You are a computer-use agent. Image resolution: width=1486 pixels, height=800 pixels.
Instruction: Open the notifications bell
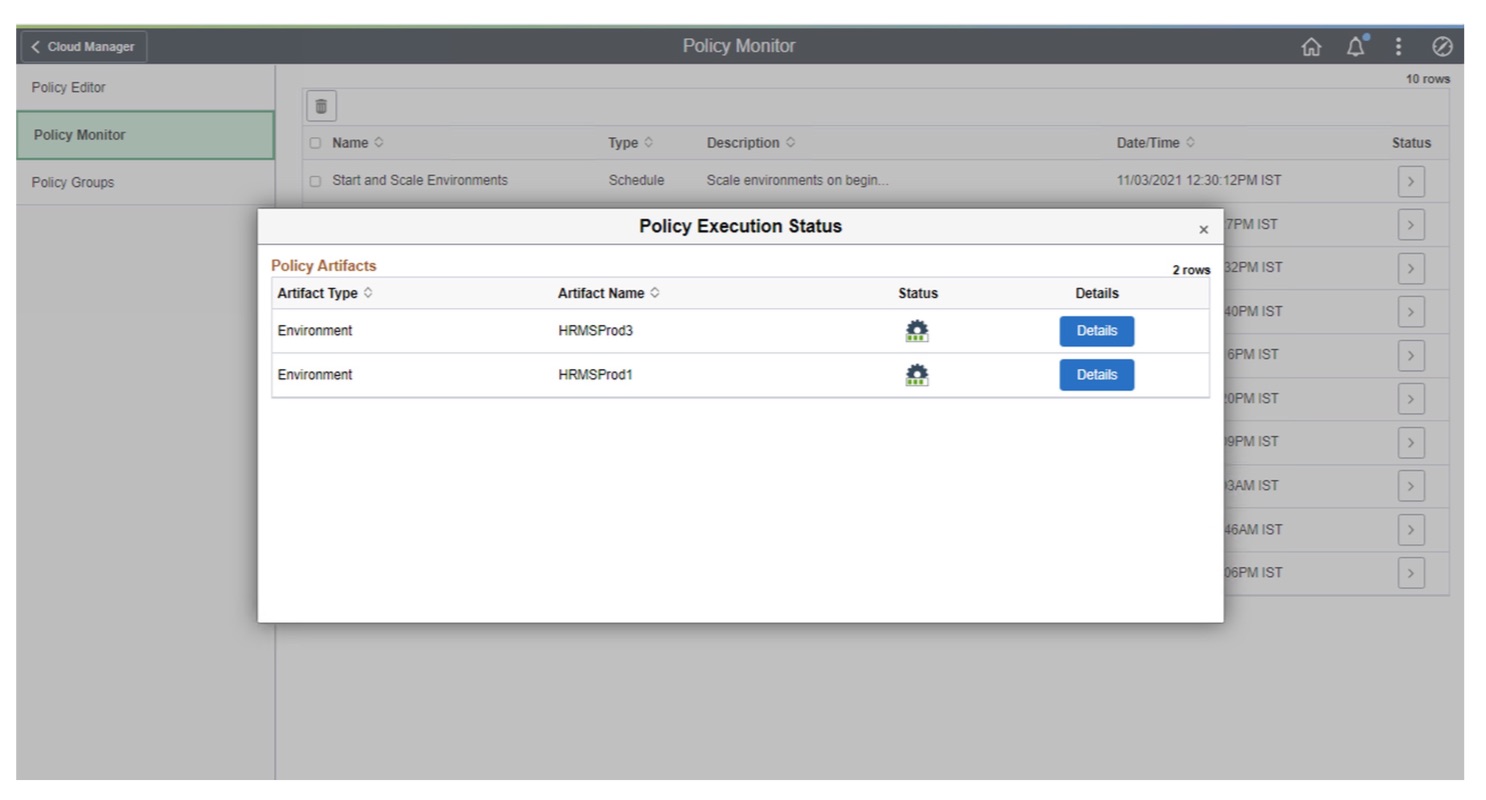[x=1357, y=46]
